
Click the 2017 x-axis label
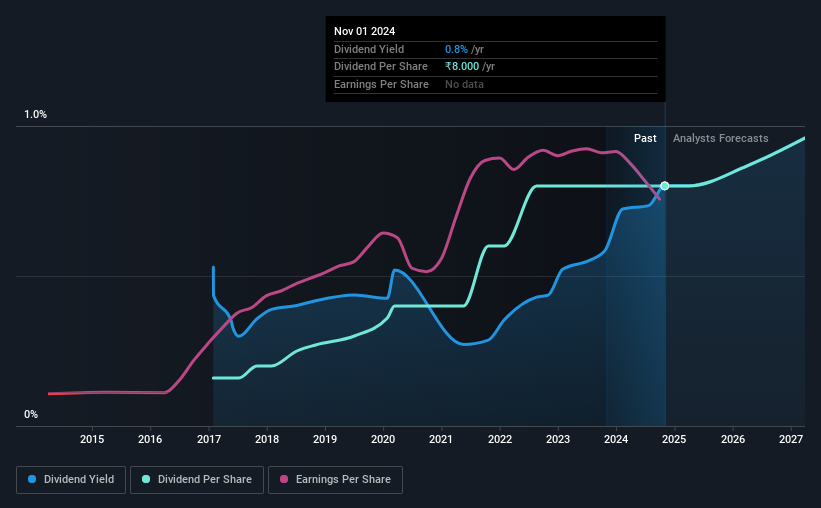coord(209,439)
